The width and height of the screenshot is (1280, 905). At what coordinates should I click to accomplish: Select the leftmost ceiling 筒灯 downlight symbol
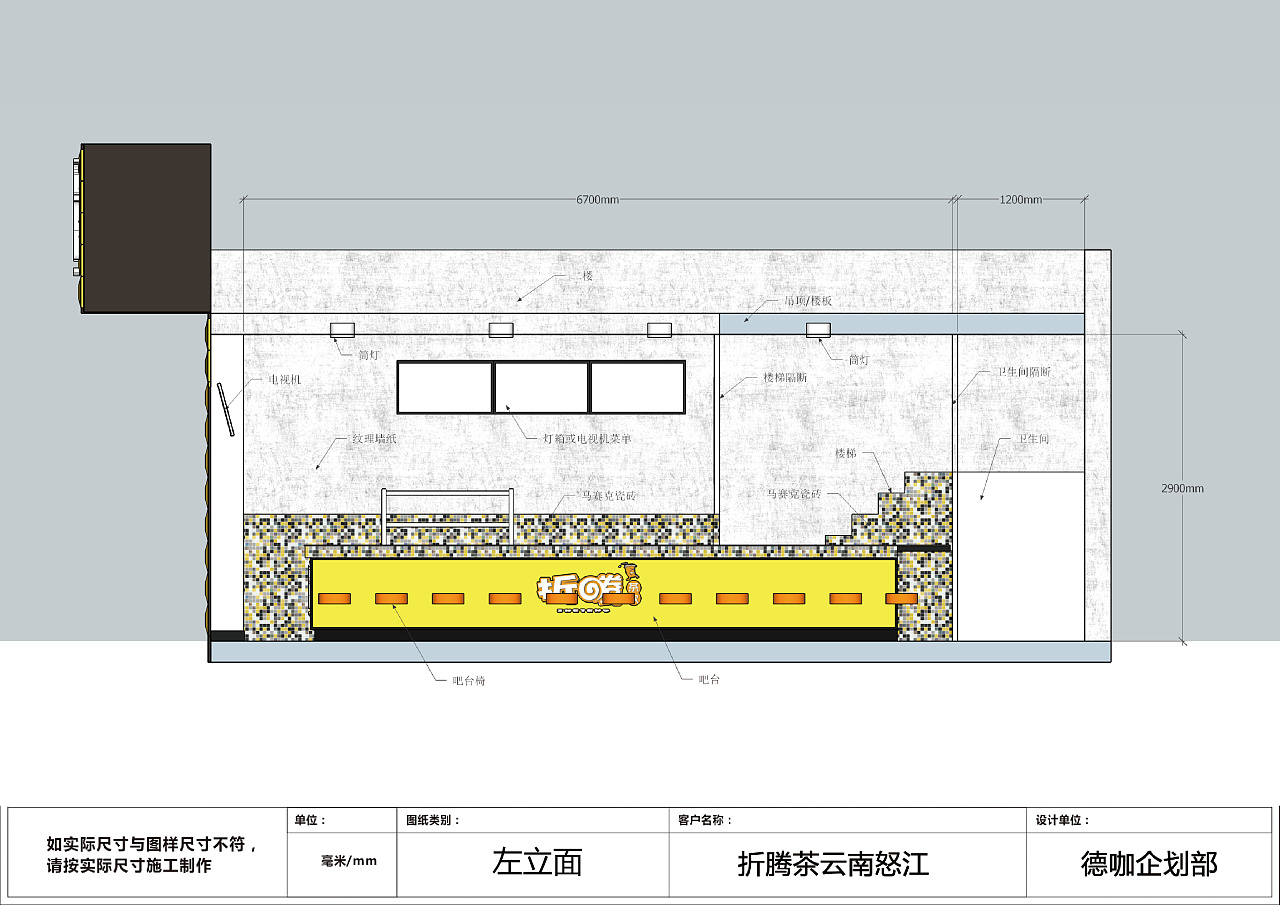click(x=340, y=330)
